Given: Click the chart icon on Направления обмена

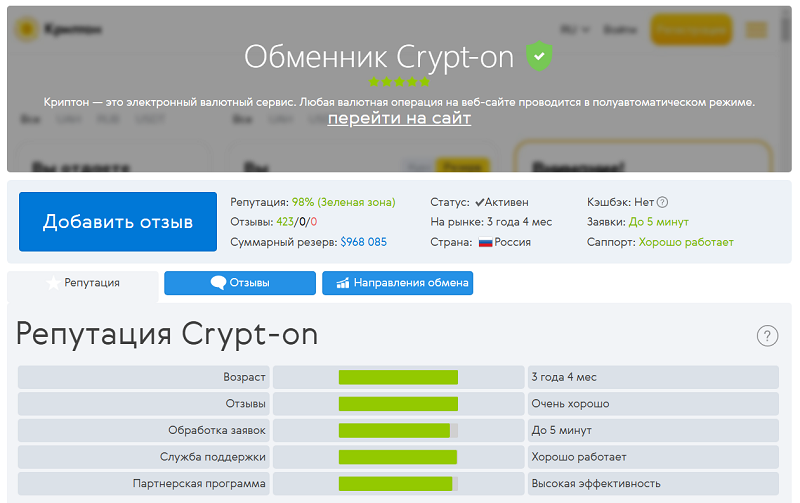Looking at the screenshot, I should (343, 283).
